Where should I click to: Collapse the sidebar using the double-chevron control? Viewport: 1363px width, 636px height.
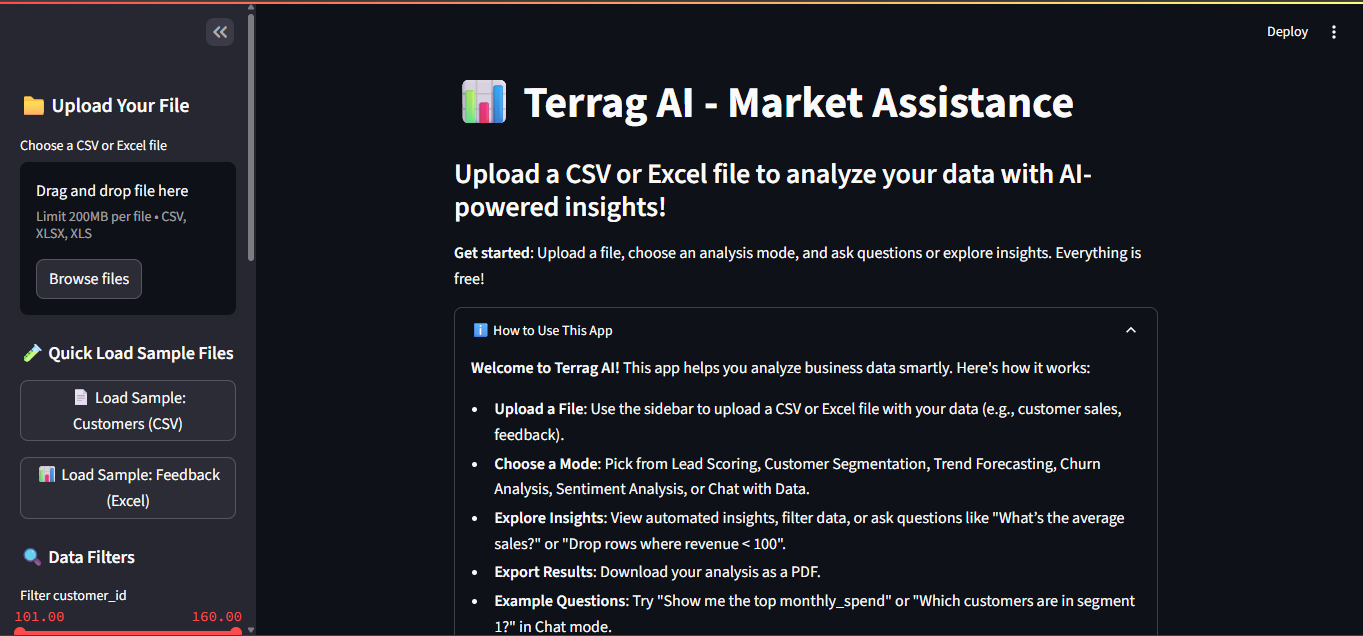[x=219, y=31]
